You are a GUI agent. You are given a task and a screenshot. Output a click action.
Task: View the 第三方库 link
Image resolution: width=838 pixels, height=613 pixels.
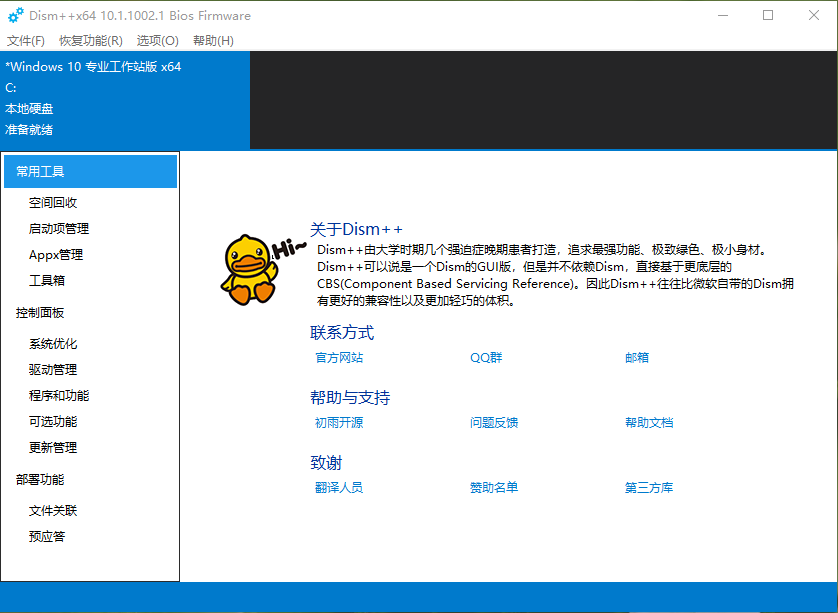click(649, 487)
